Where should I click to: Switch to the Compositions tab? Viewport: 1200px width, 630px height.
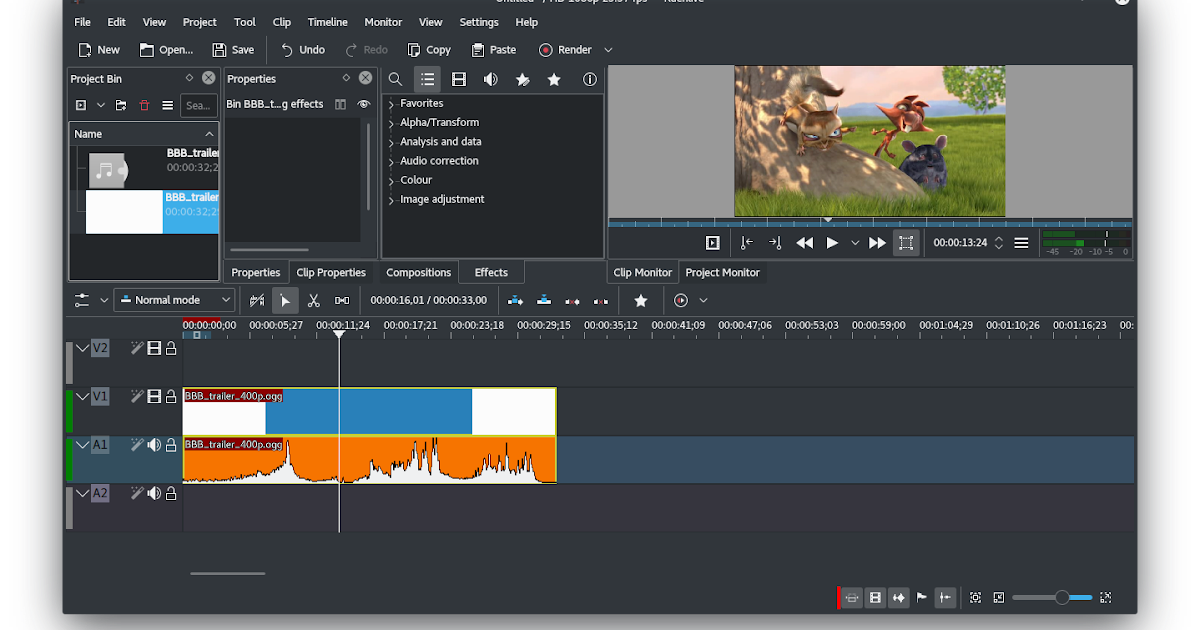point(418,272)
